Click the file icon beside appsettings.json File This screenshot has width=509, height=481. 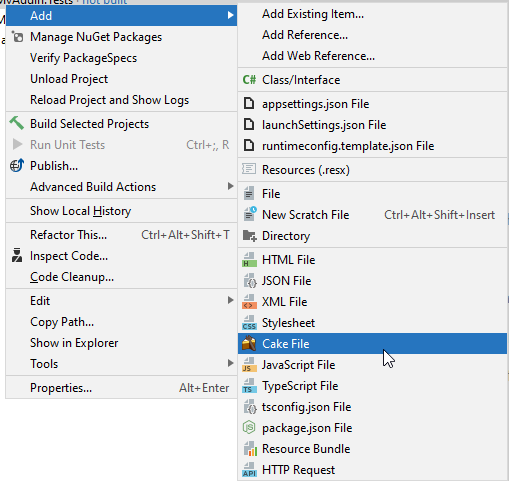click(249, 103)
